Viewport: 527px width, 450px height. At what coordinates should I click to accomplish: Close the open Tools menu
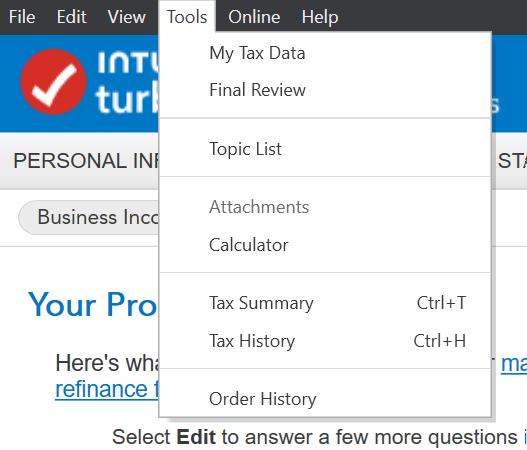pos(187,17)
